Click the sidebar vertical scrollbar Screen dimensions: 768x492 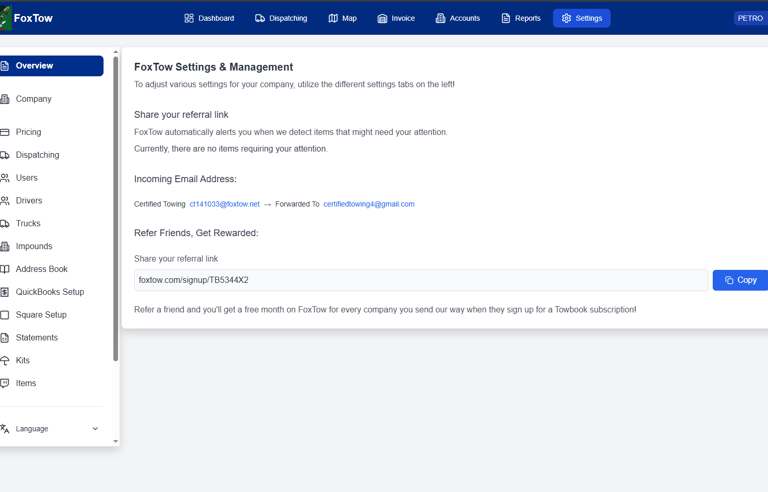tap(116, 209)
